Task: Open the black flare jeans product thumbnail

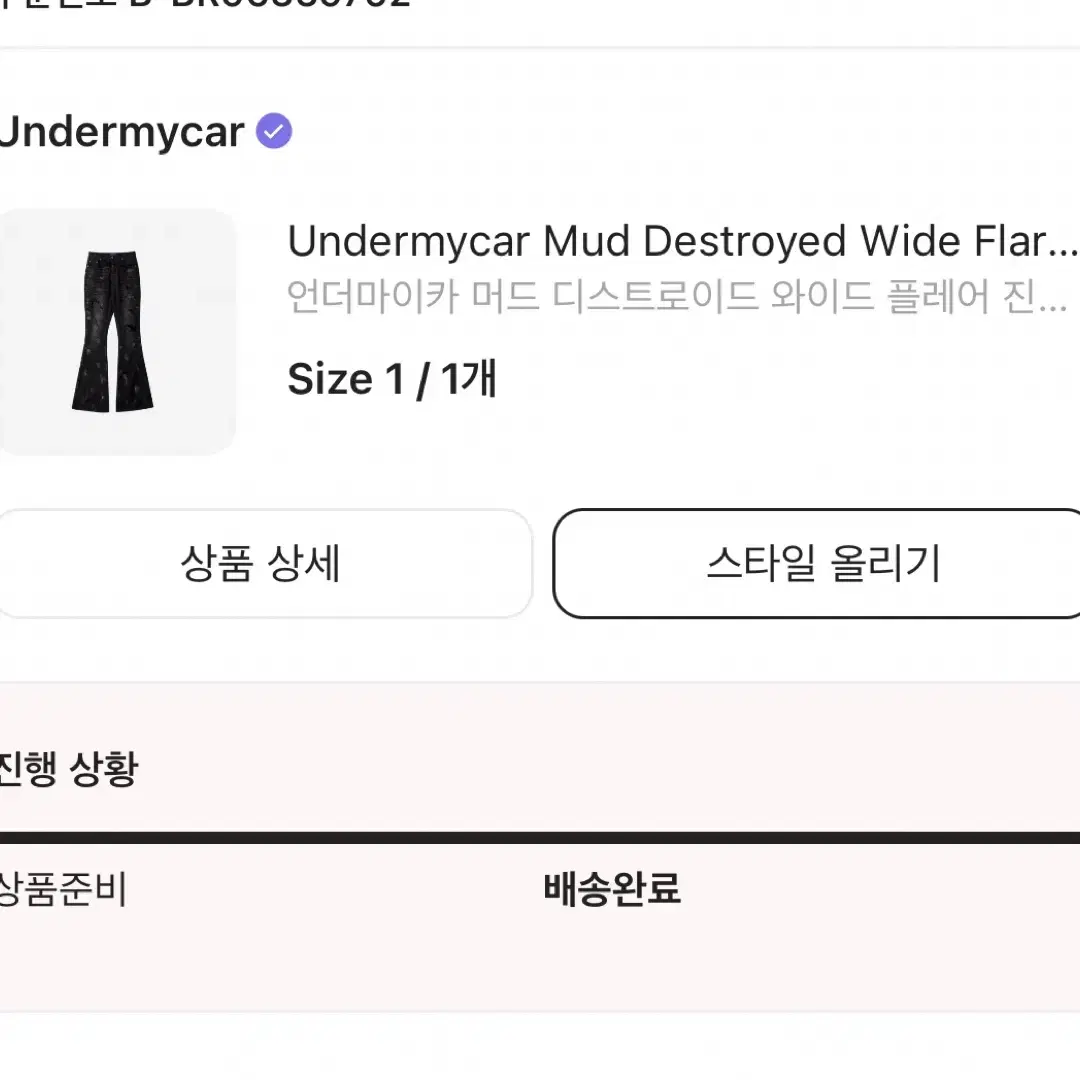Action: click(113, 331)
